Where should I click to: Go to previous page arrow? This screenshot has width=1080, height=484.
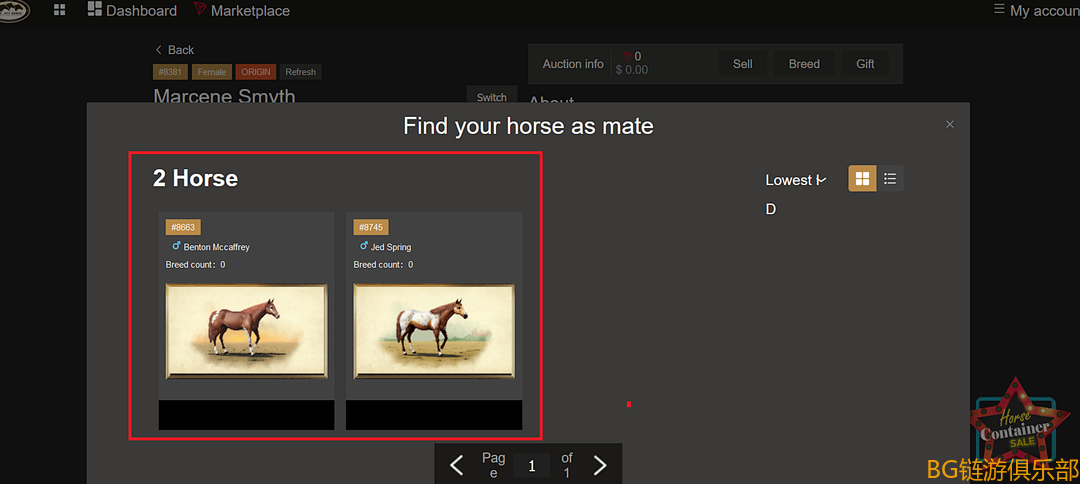pos(457,466)
